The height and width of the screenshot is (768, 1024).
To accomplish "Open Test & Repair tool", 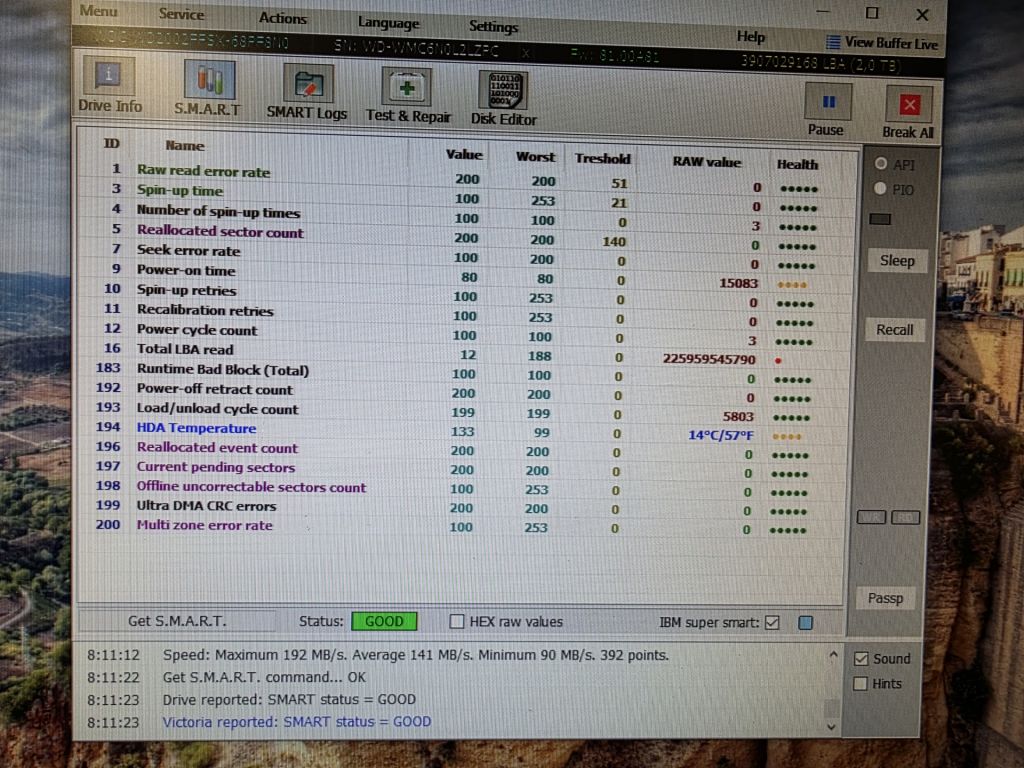I will (x=408, y=95).
